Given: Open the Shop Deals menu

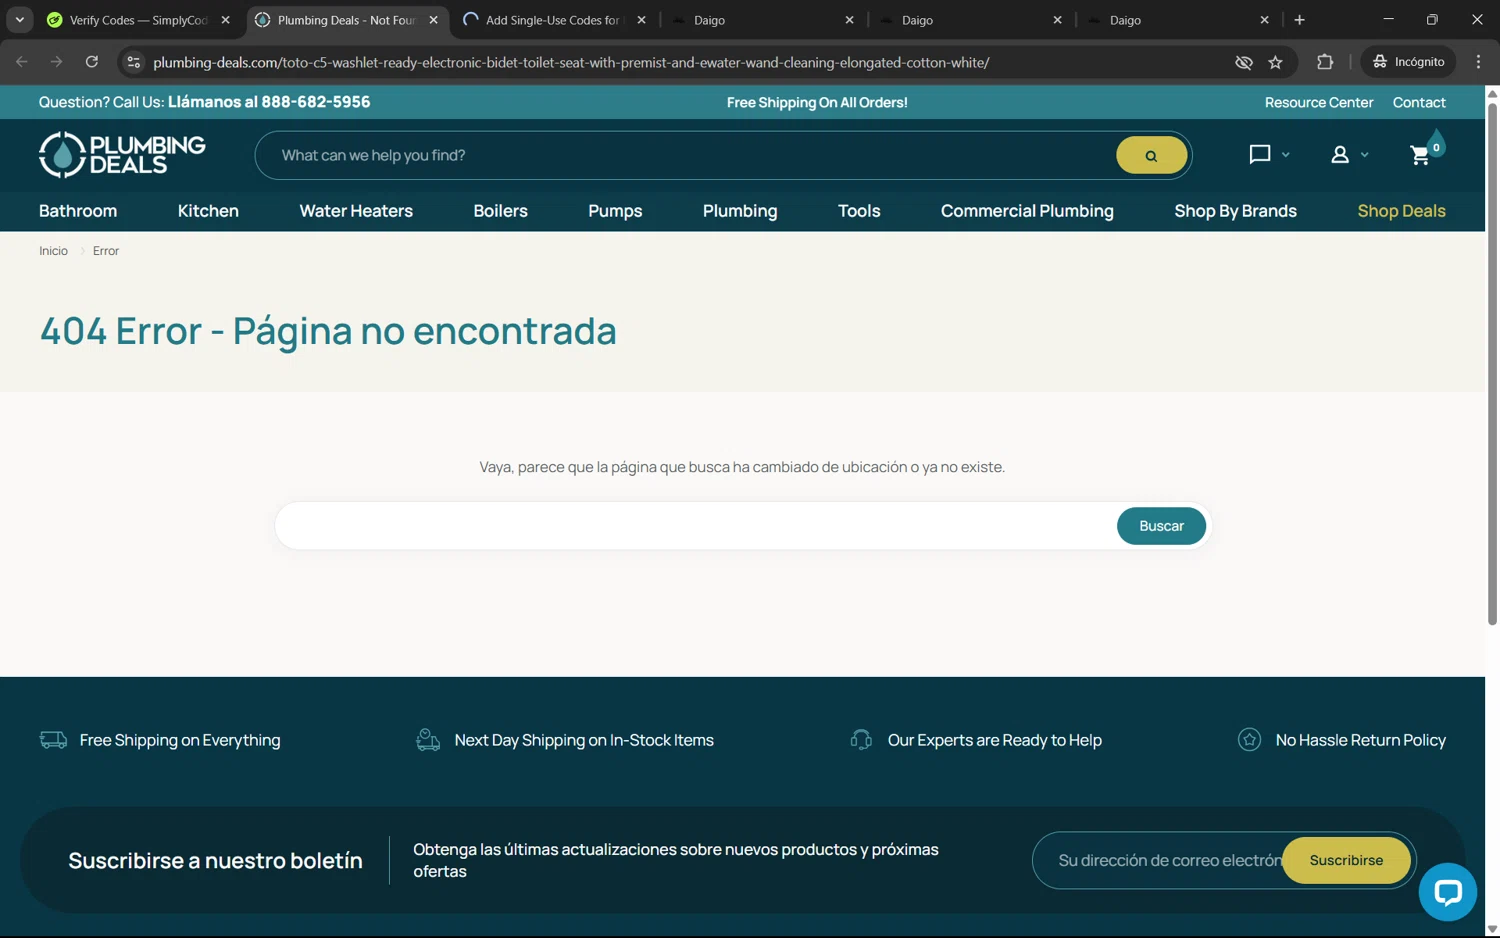Looking at the screenshot, I should pyautogui.click(x=1401, y=211).
